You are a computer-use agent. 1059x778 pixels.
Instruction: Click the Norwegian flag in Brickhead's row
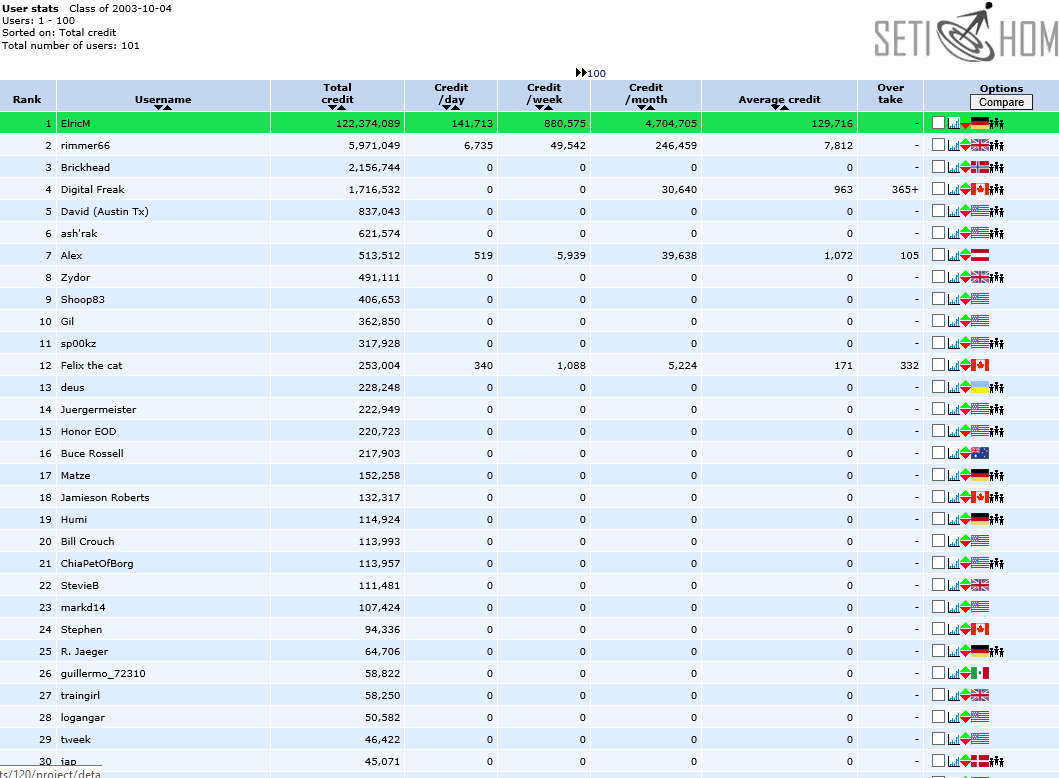coord(979,167)
